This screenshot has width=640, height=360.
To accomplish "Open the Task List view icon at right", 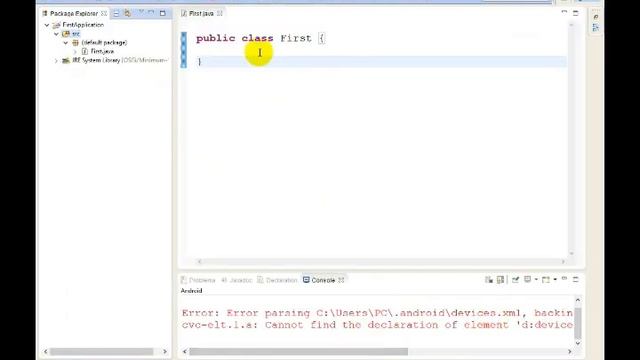I will (x=596, y=17).
